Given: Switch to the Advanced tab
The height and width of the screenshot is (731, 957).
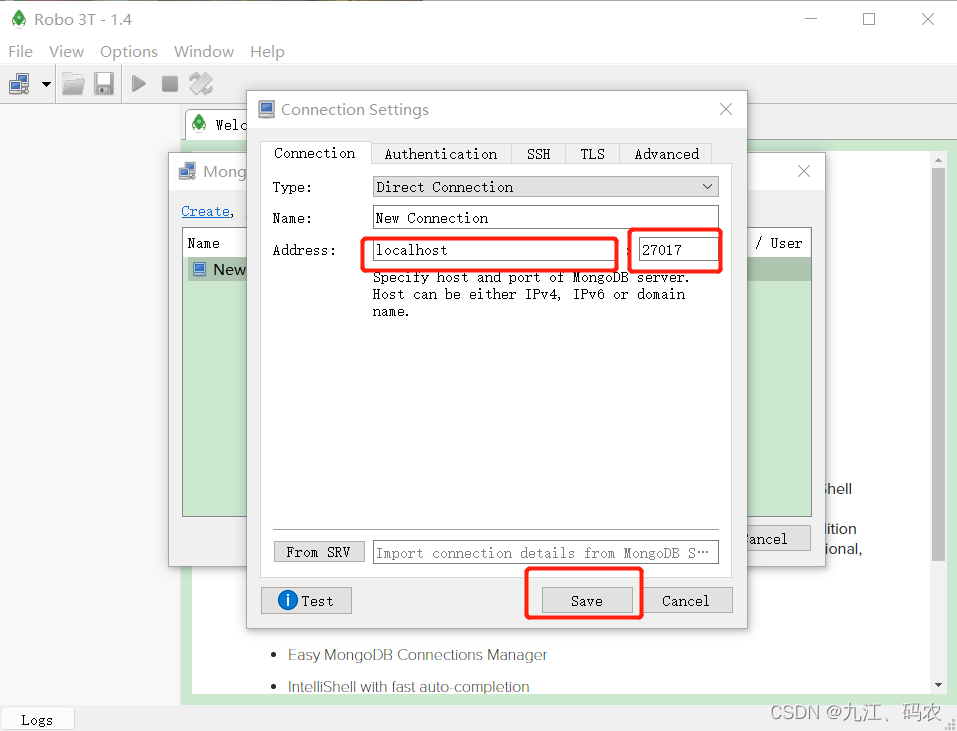Looking at the screenshot, I should (666, 154).
